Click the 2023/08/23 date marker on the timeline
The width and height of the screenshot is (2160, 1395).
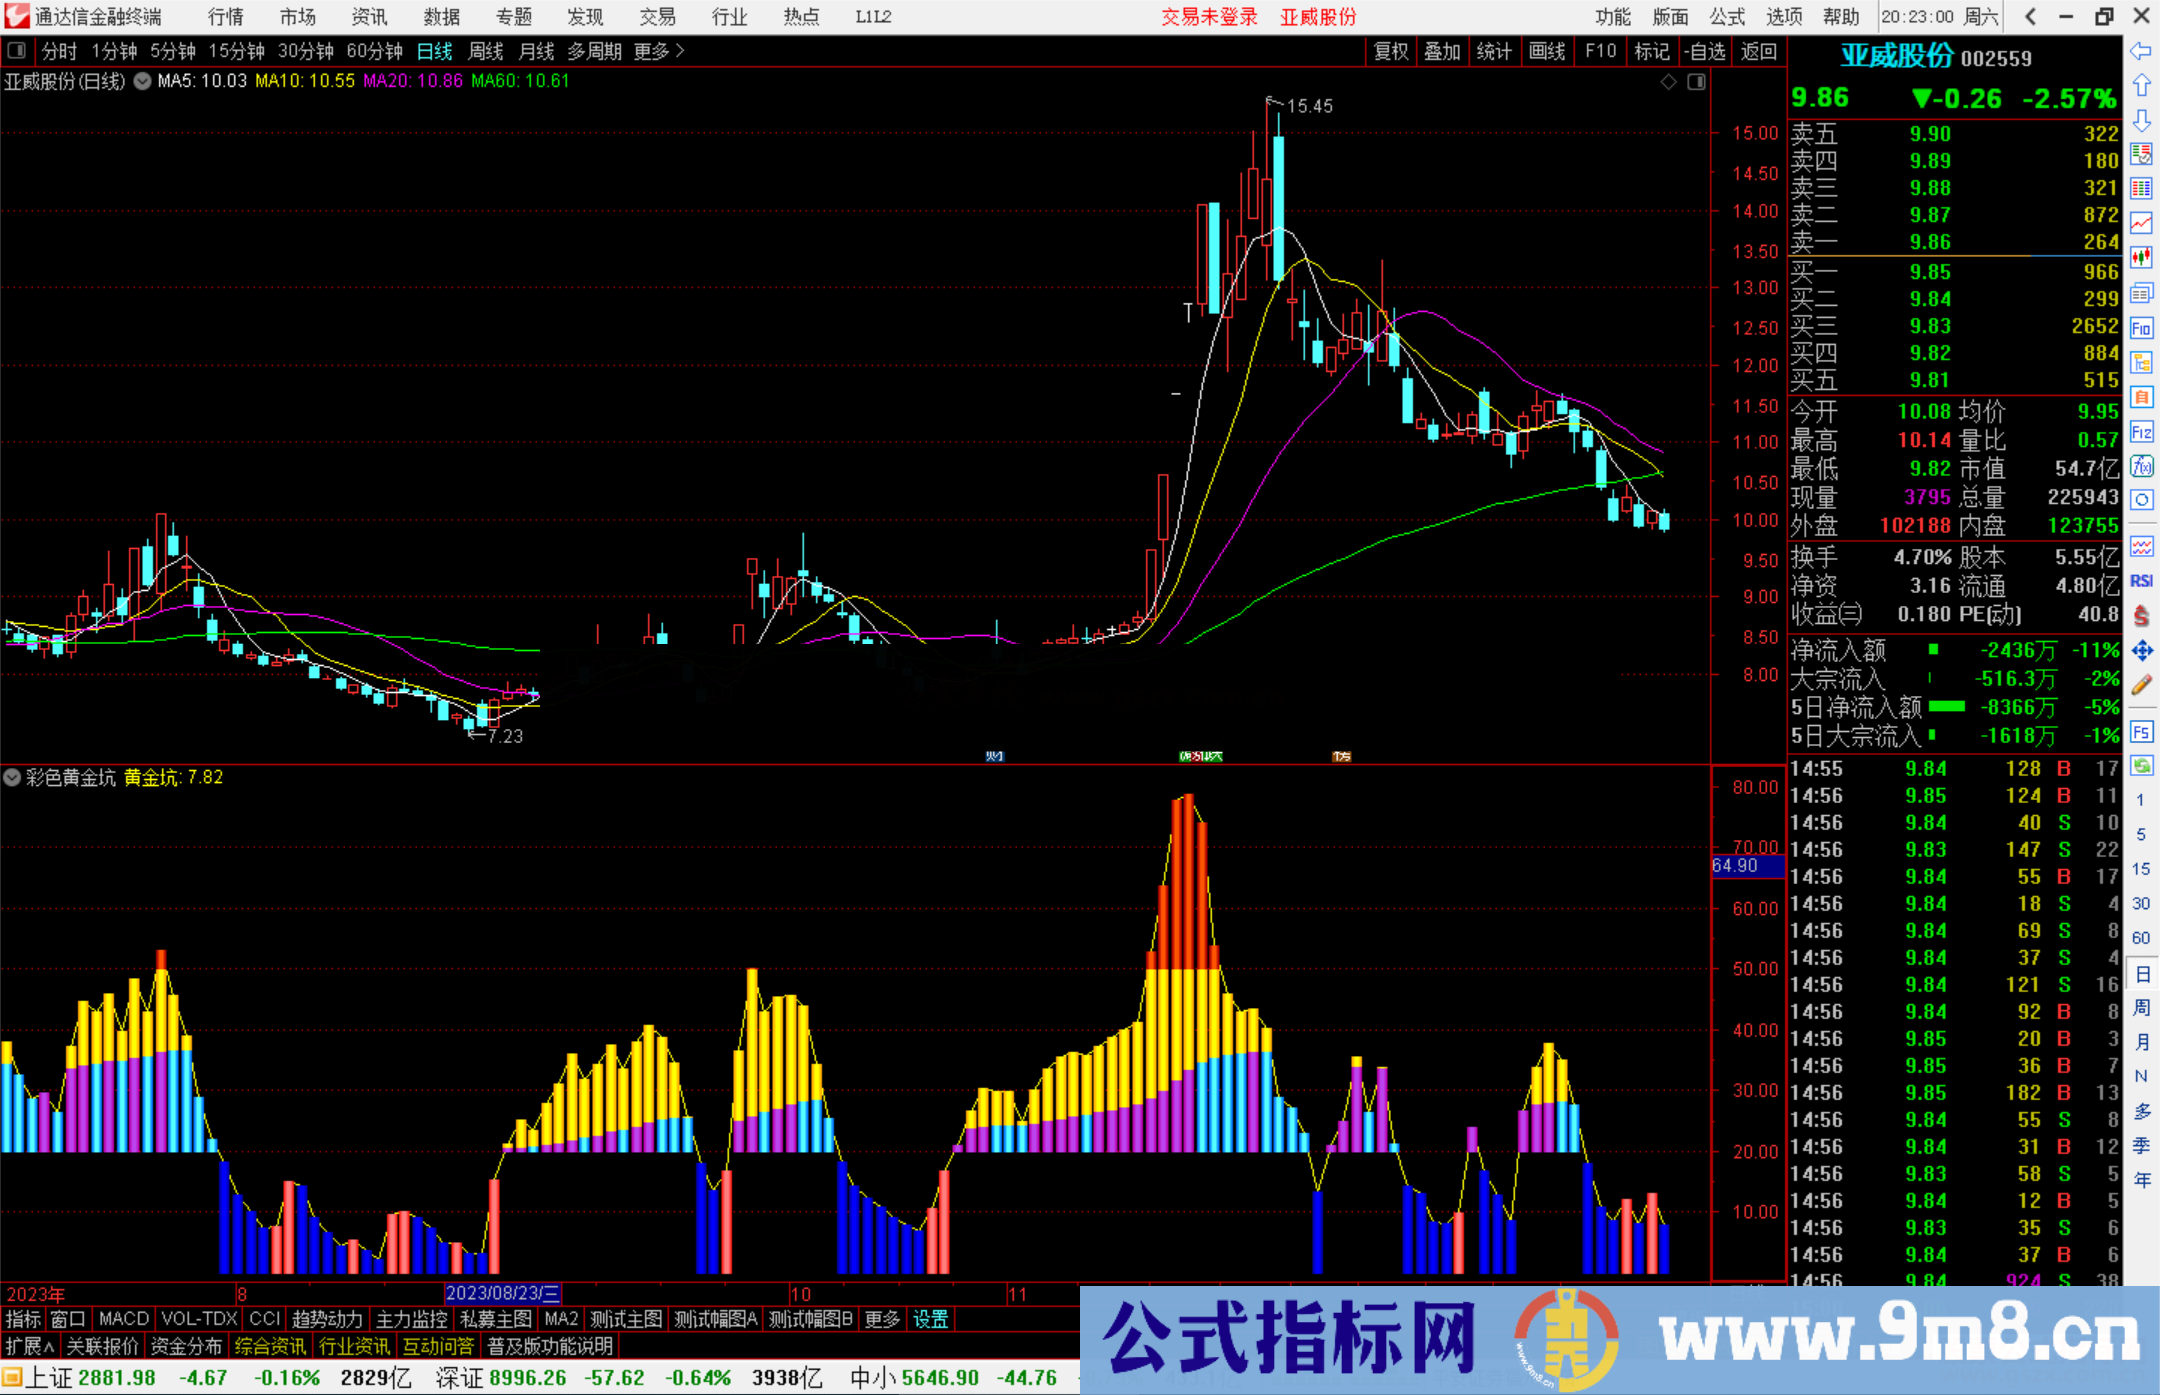coord(505,1292)
